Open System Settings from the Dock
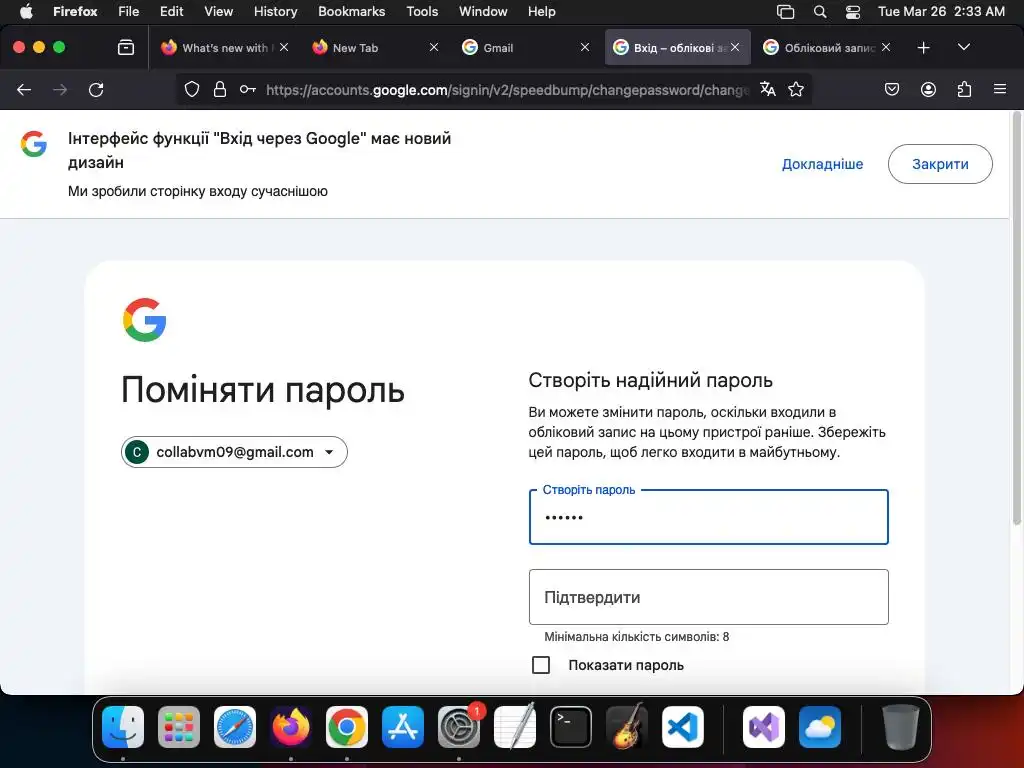Image resolution: width=1024 pixels, height=768 pixels. pos(459,727)
